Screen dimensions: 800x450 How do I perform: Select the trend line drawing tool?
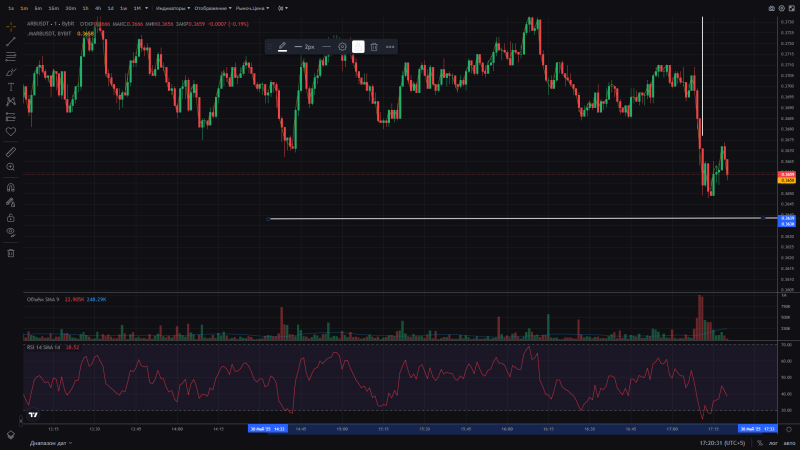pos(11,41)
